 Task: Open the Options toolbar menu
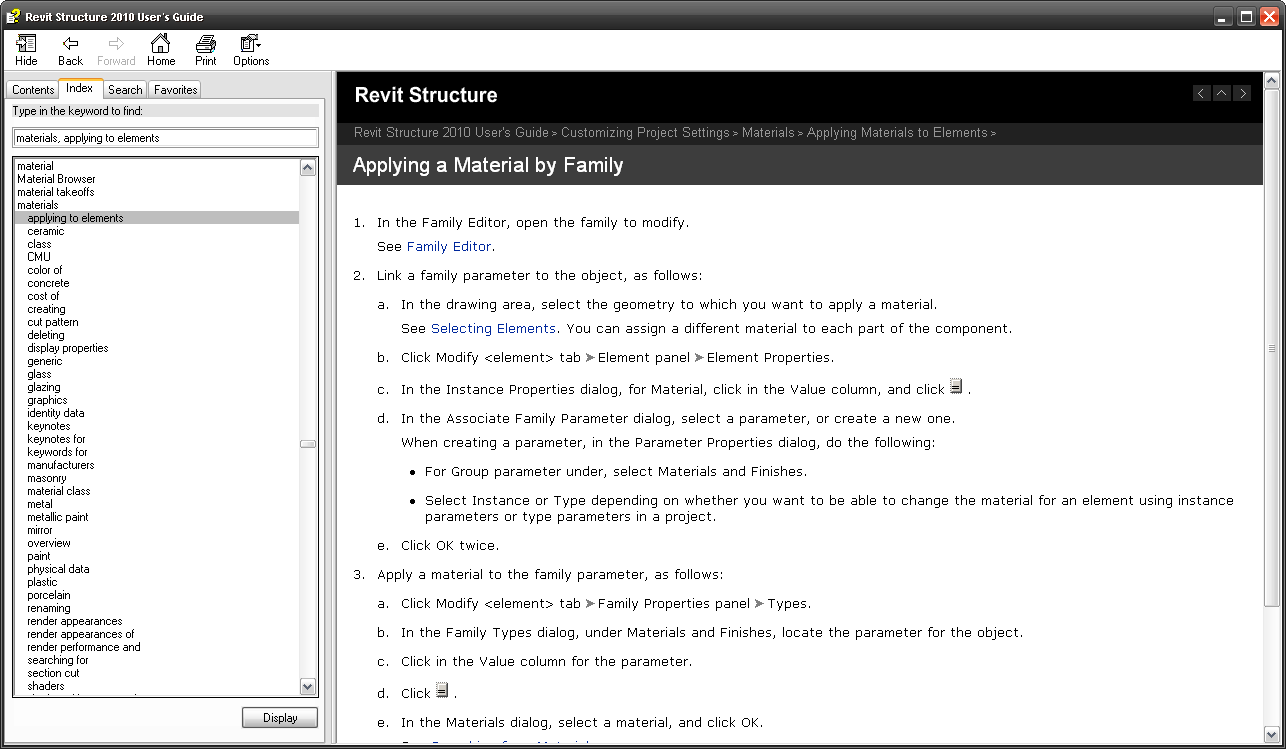coord(251,50)
